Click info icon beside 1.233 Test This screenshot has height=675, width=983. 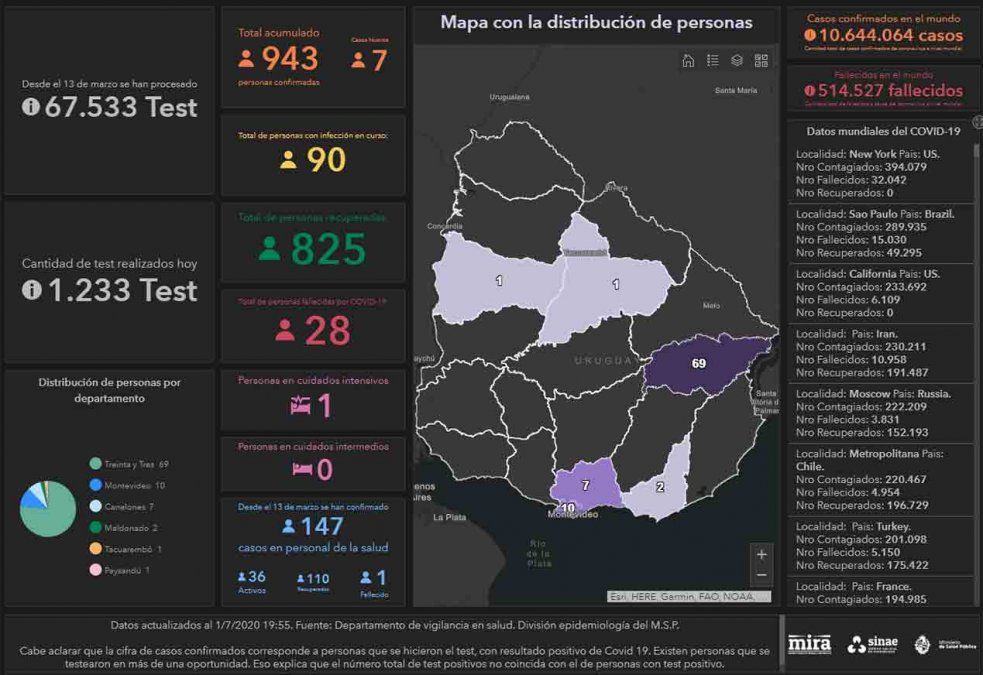click(31, 290)
